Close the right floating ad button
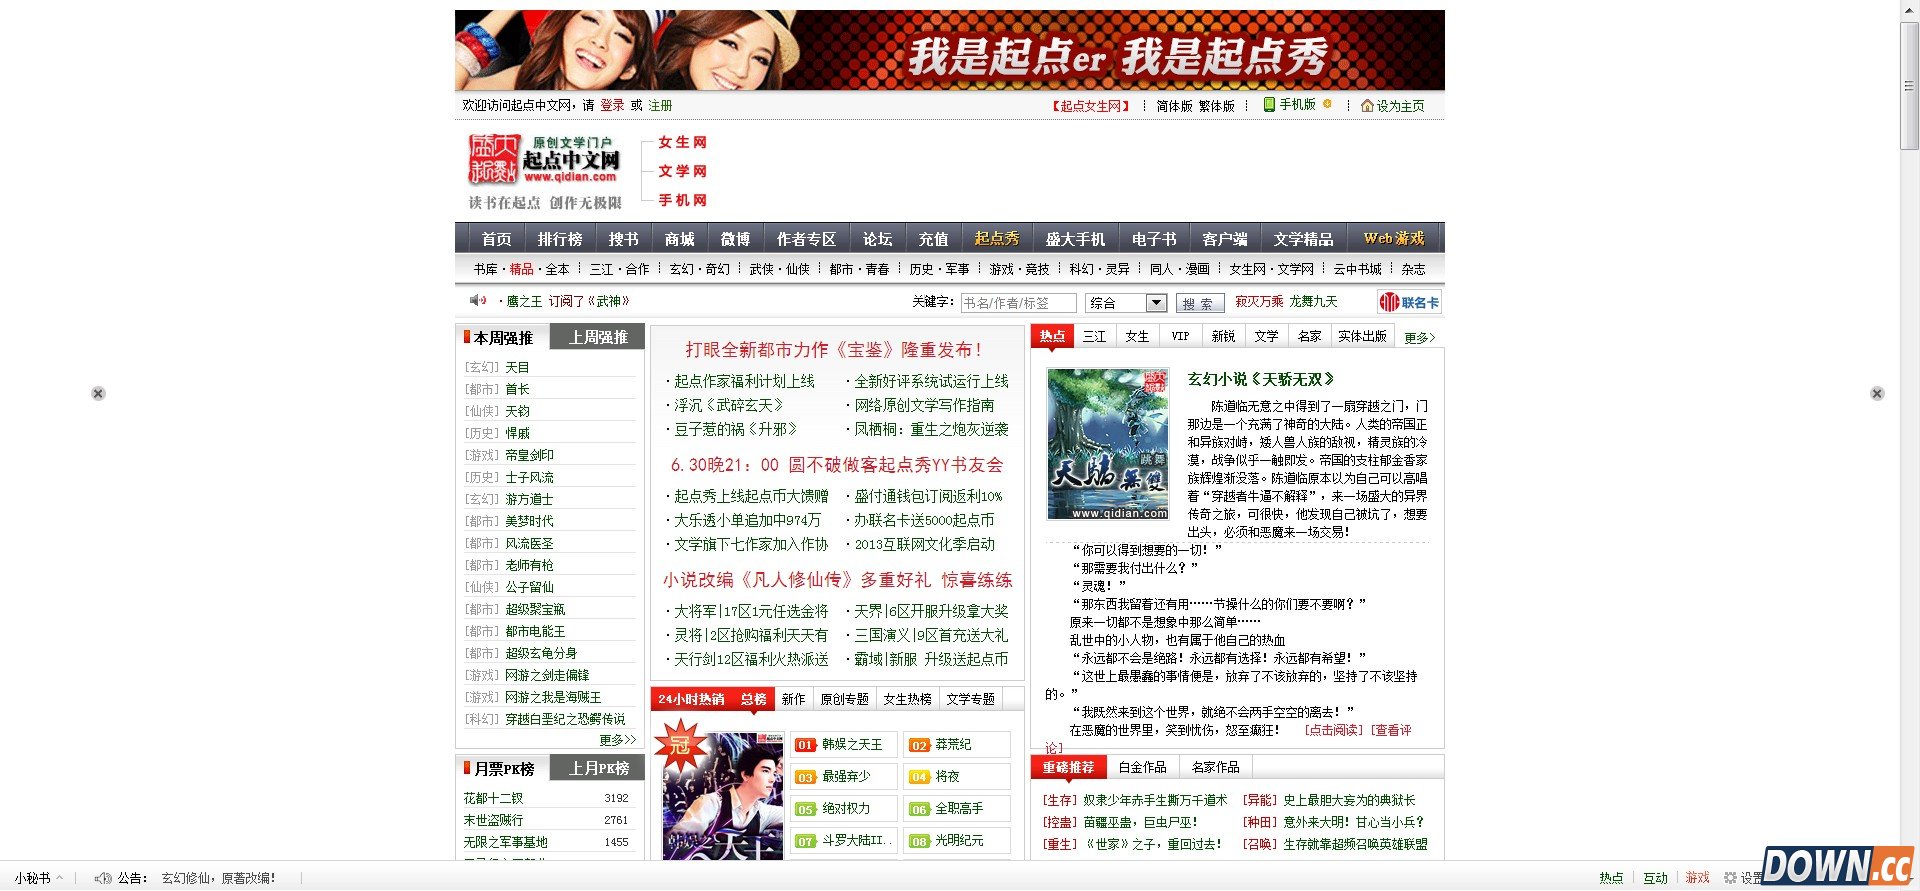 point(1877,394)
